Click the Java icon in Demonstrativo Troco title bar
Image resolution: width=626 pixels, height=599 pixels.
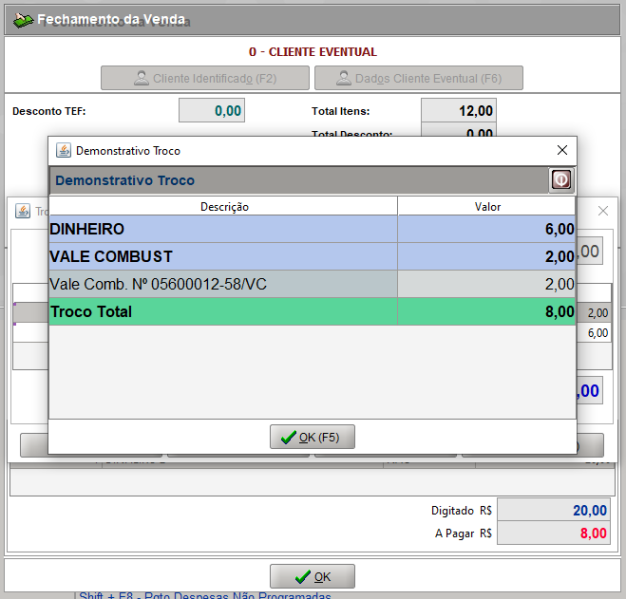(63, 150)
